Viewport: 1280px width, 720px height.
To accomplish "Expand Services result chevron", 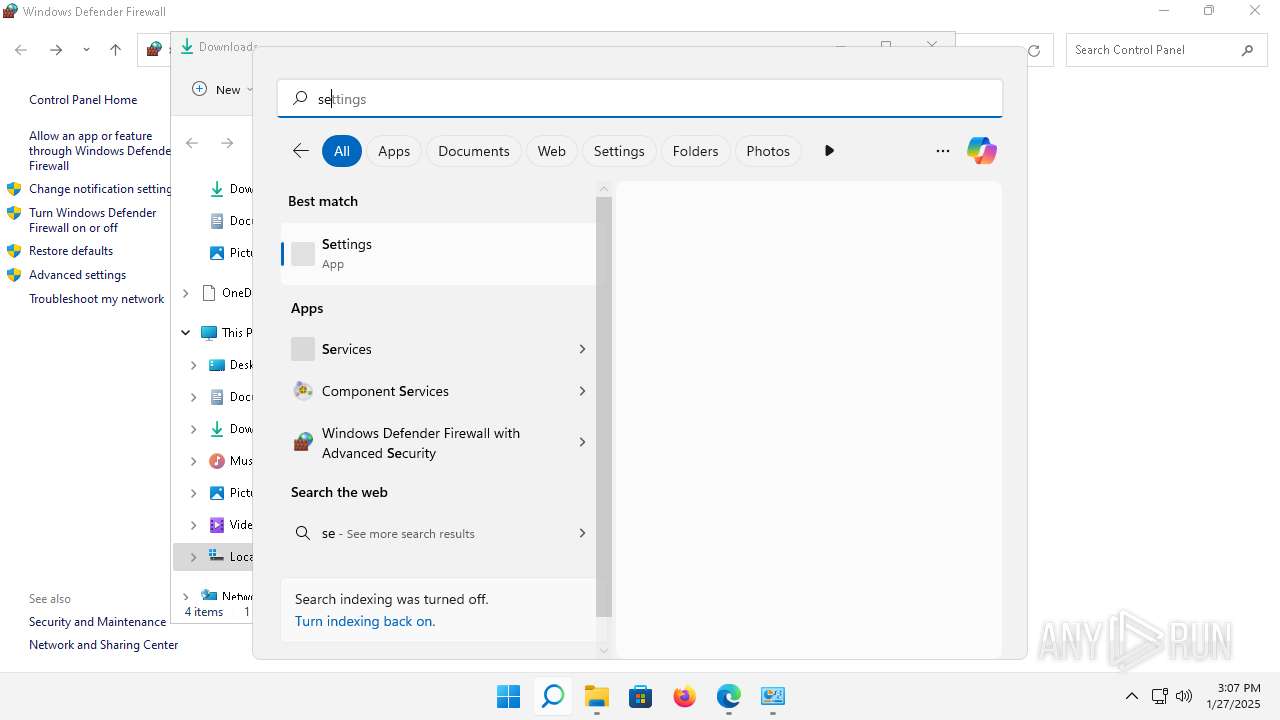I will pos(582,349).
